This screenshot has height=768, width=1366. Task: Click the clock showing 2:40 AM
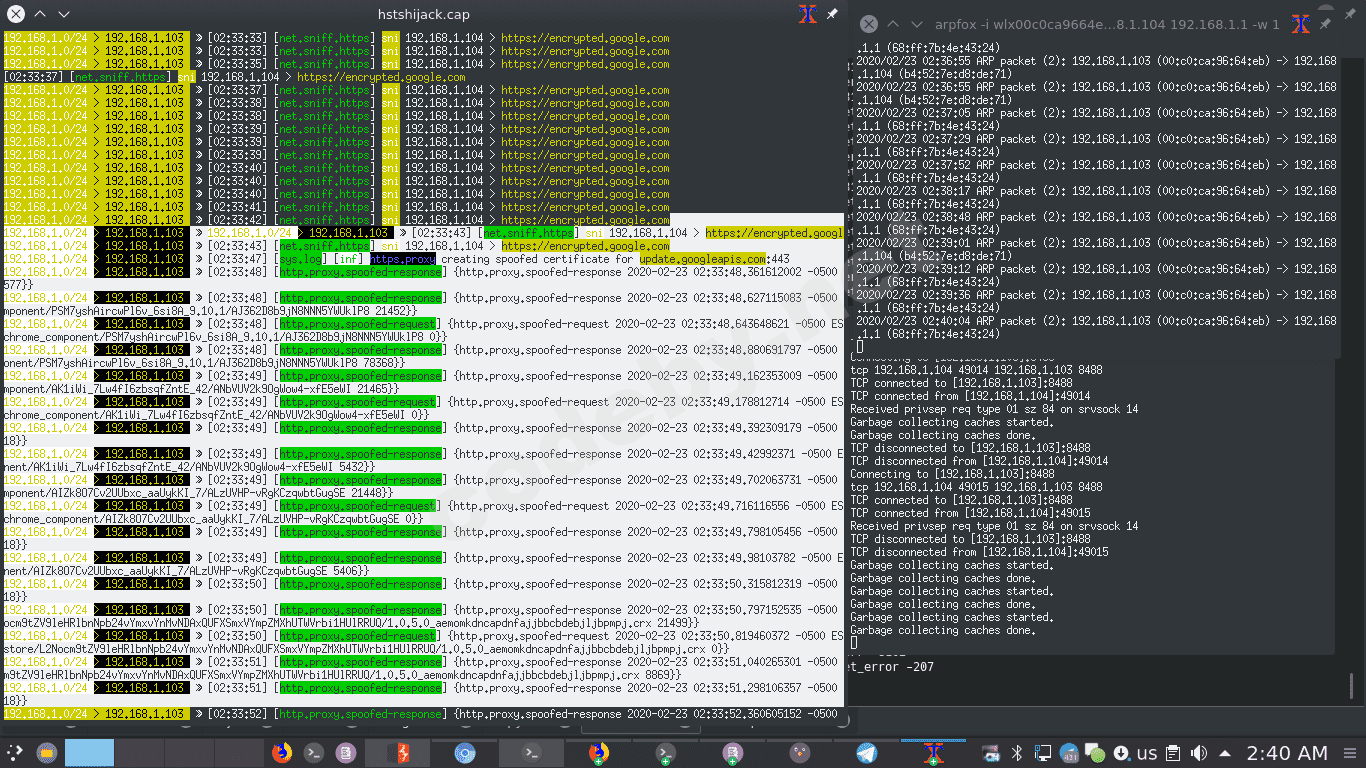click(1286, 752)
